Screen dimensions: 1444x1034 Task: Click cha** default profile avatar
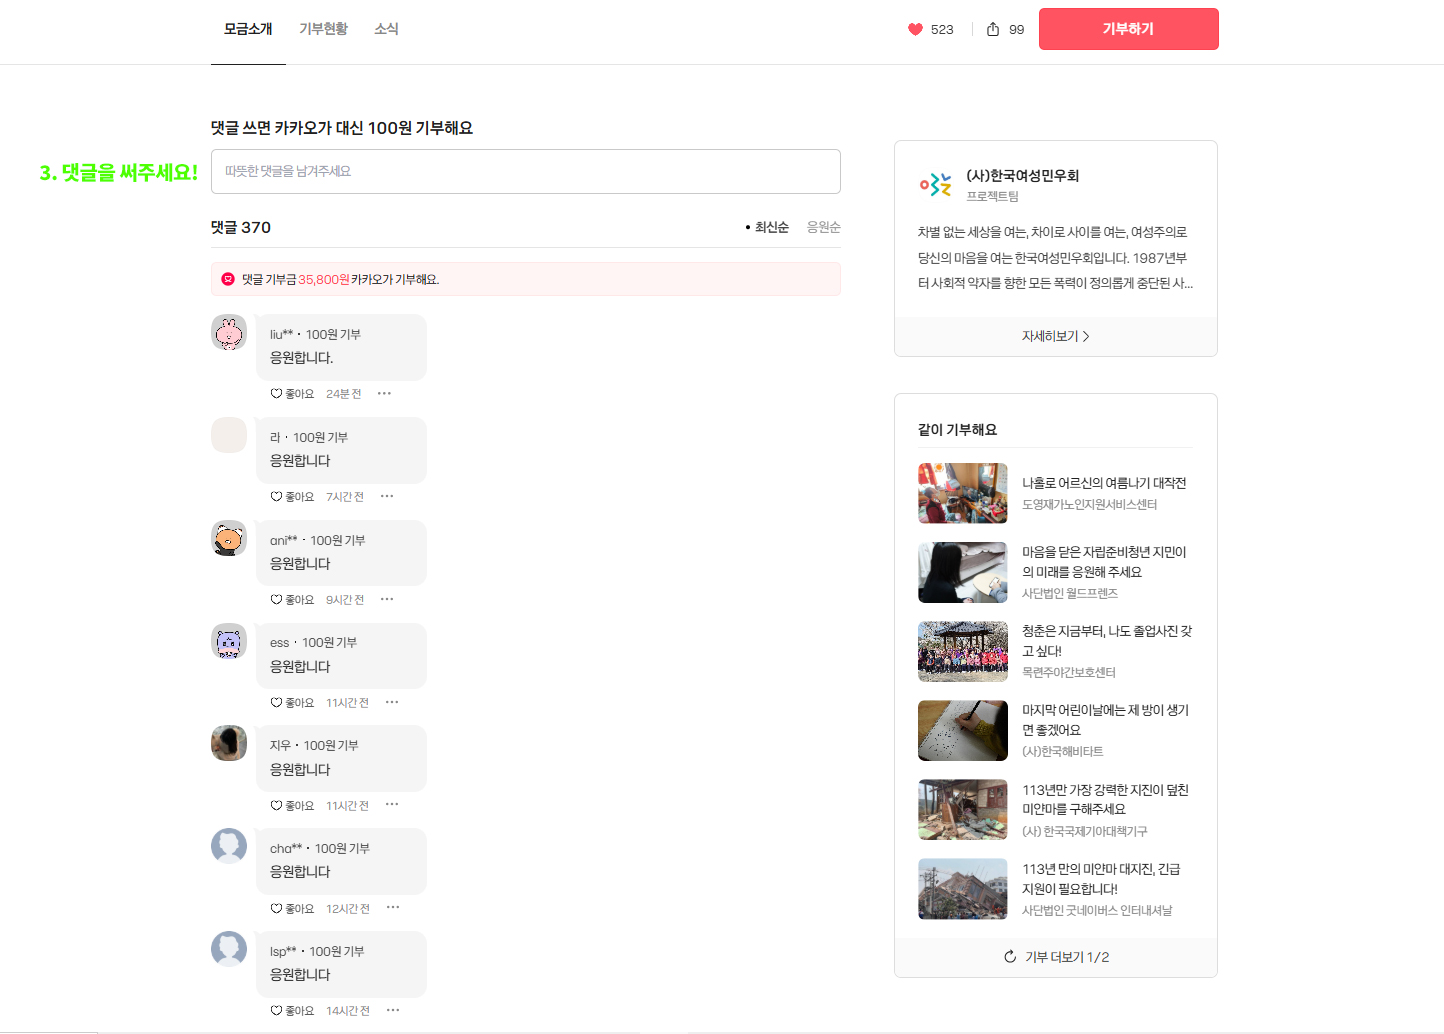click(x=229, y=846)
